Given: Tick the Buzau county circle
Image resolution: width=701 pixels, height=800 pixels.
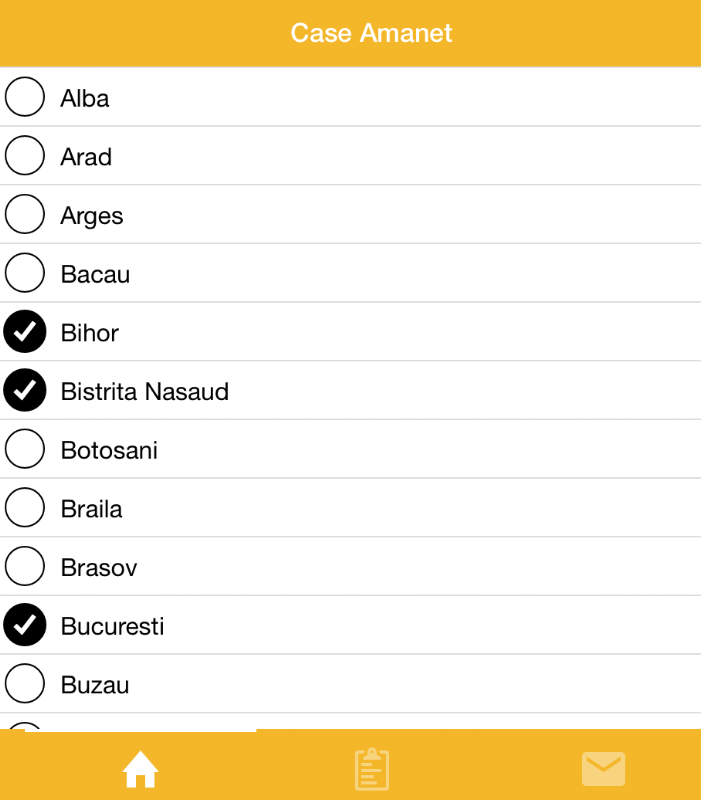Looking at the screenshot, I should (x=25, y=684).
